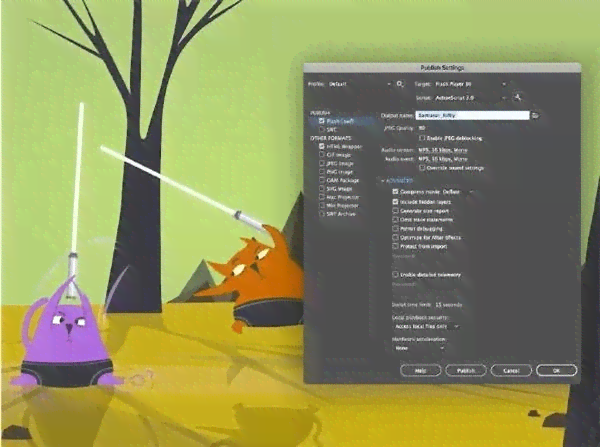Enable the Win Projector checkbox
This screenshot has height=447, width=600.
coord(321,205)
